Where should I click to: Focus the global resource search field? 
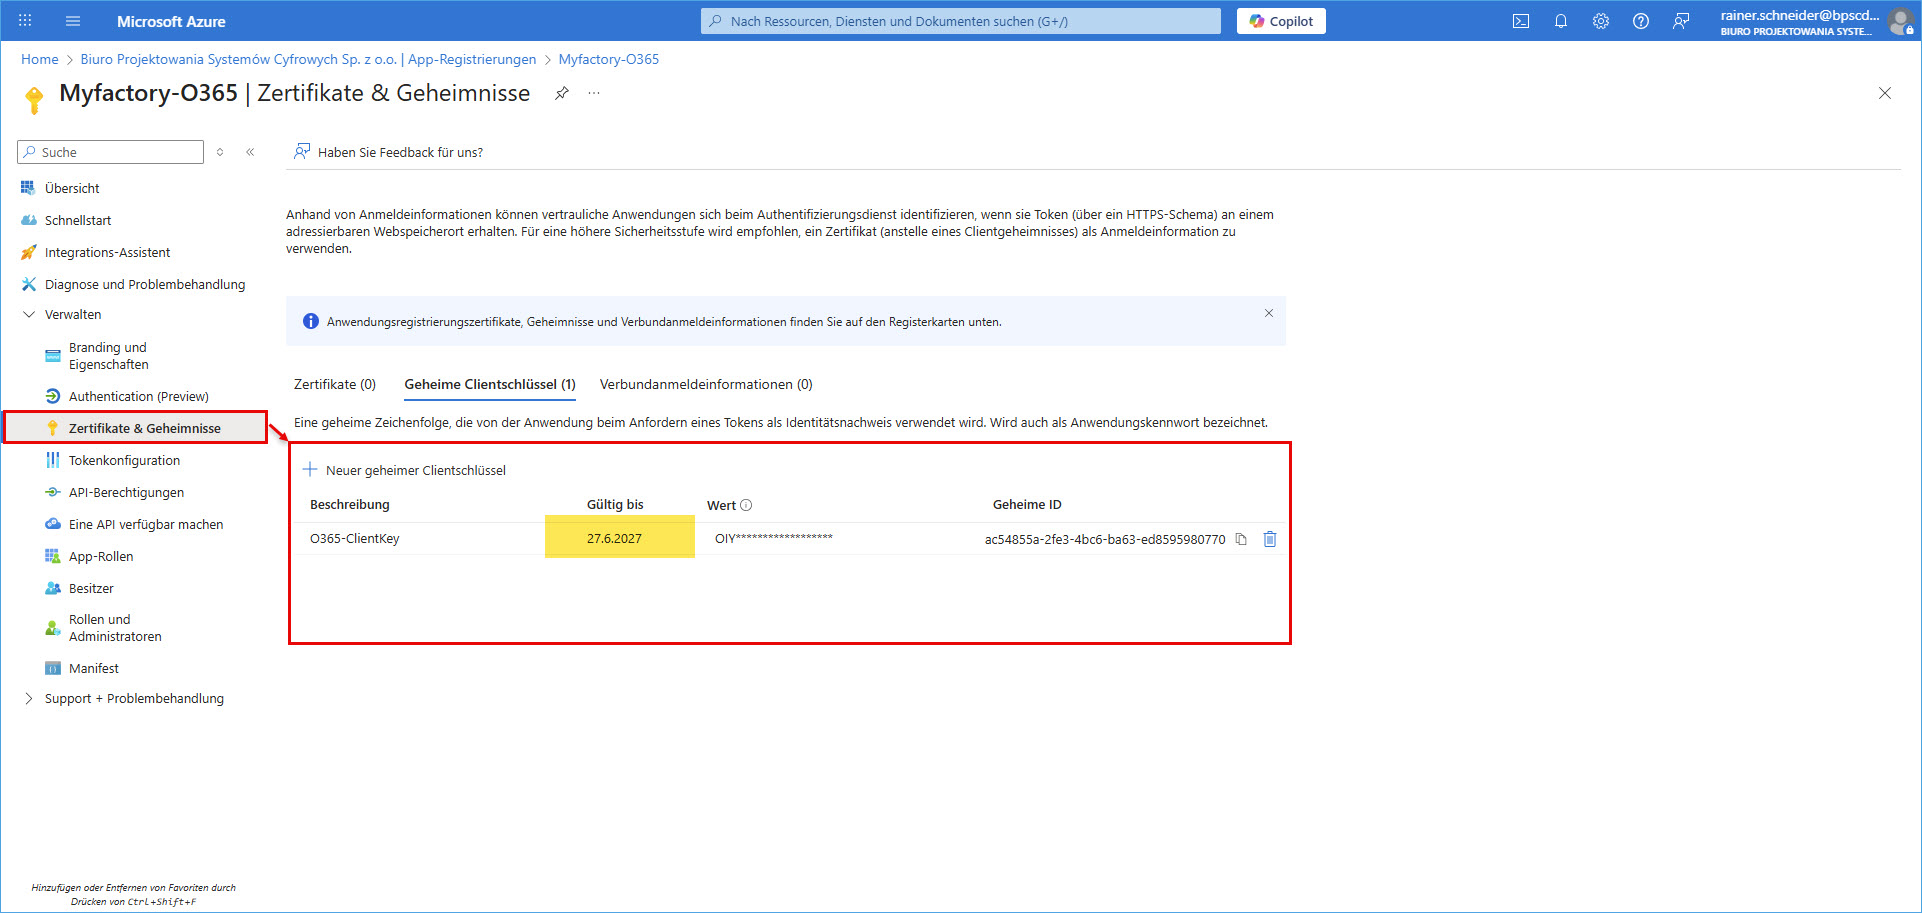[x=960, y=21]
